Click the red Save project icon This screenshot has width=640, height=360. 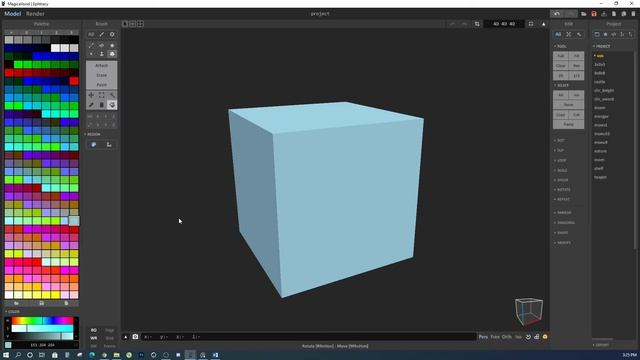pyautogui.click(x=594, y=13)
